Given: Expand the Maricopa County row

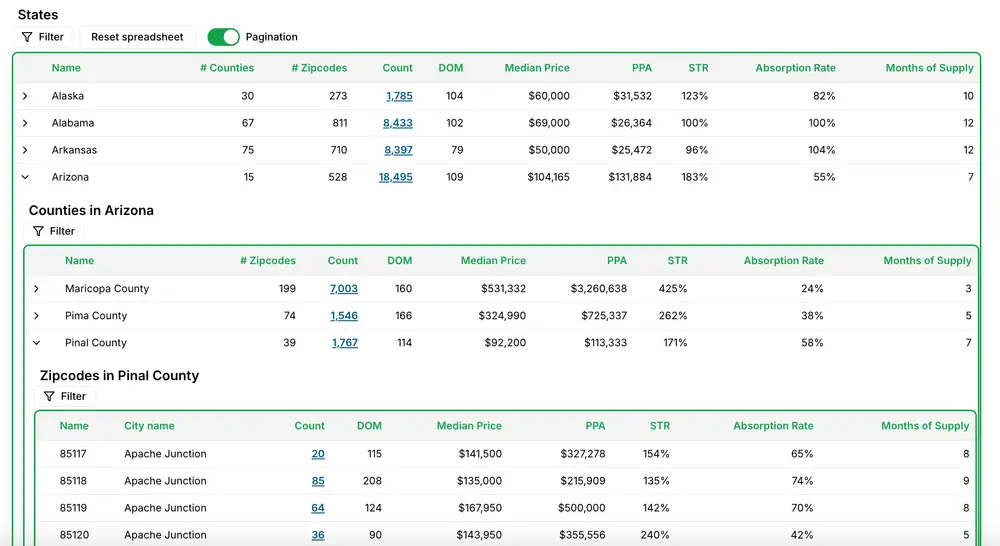Looking at the screenshot, I should tap(36, 288).
